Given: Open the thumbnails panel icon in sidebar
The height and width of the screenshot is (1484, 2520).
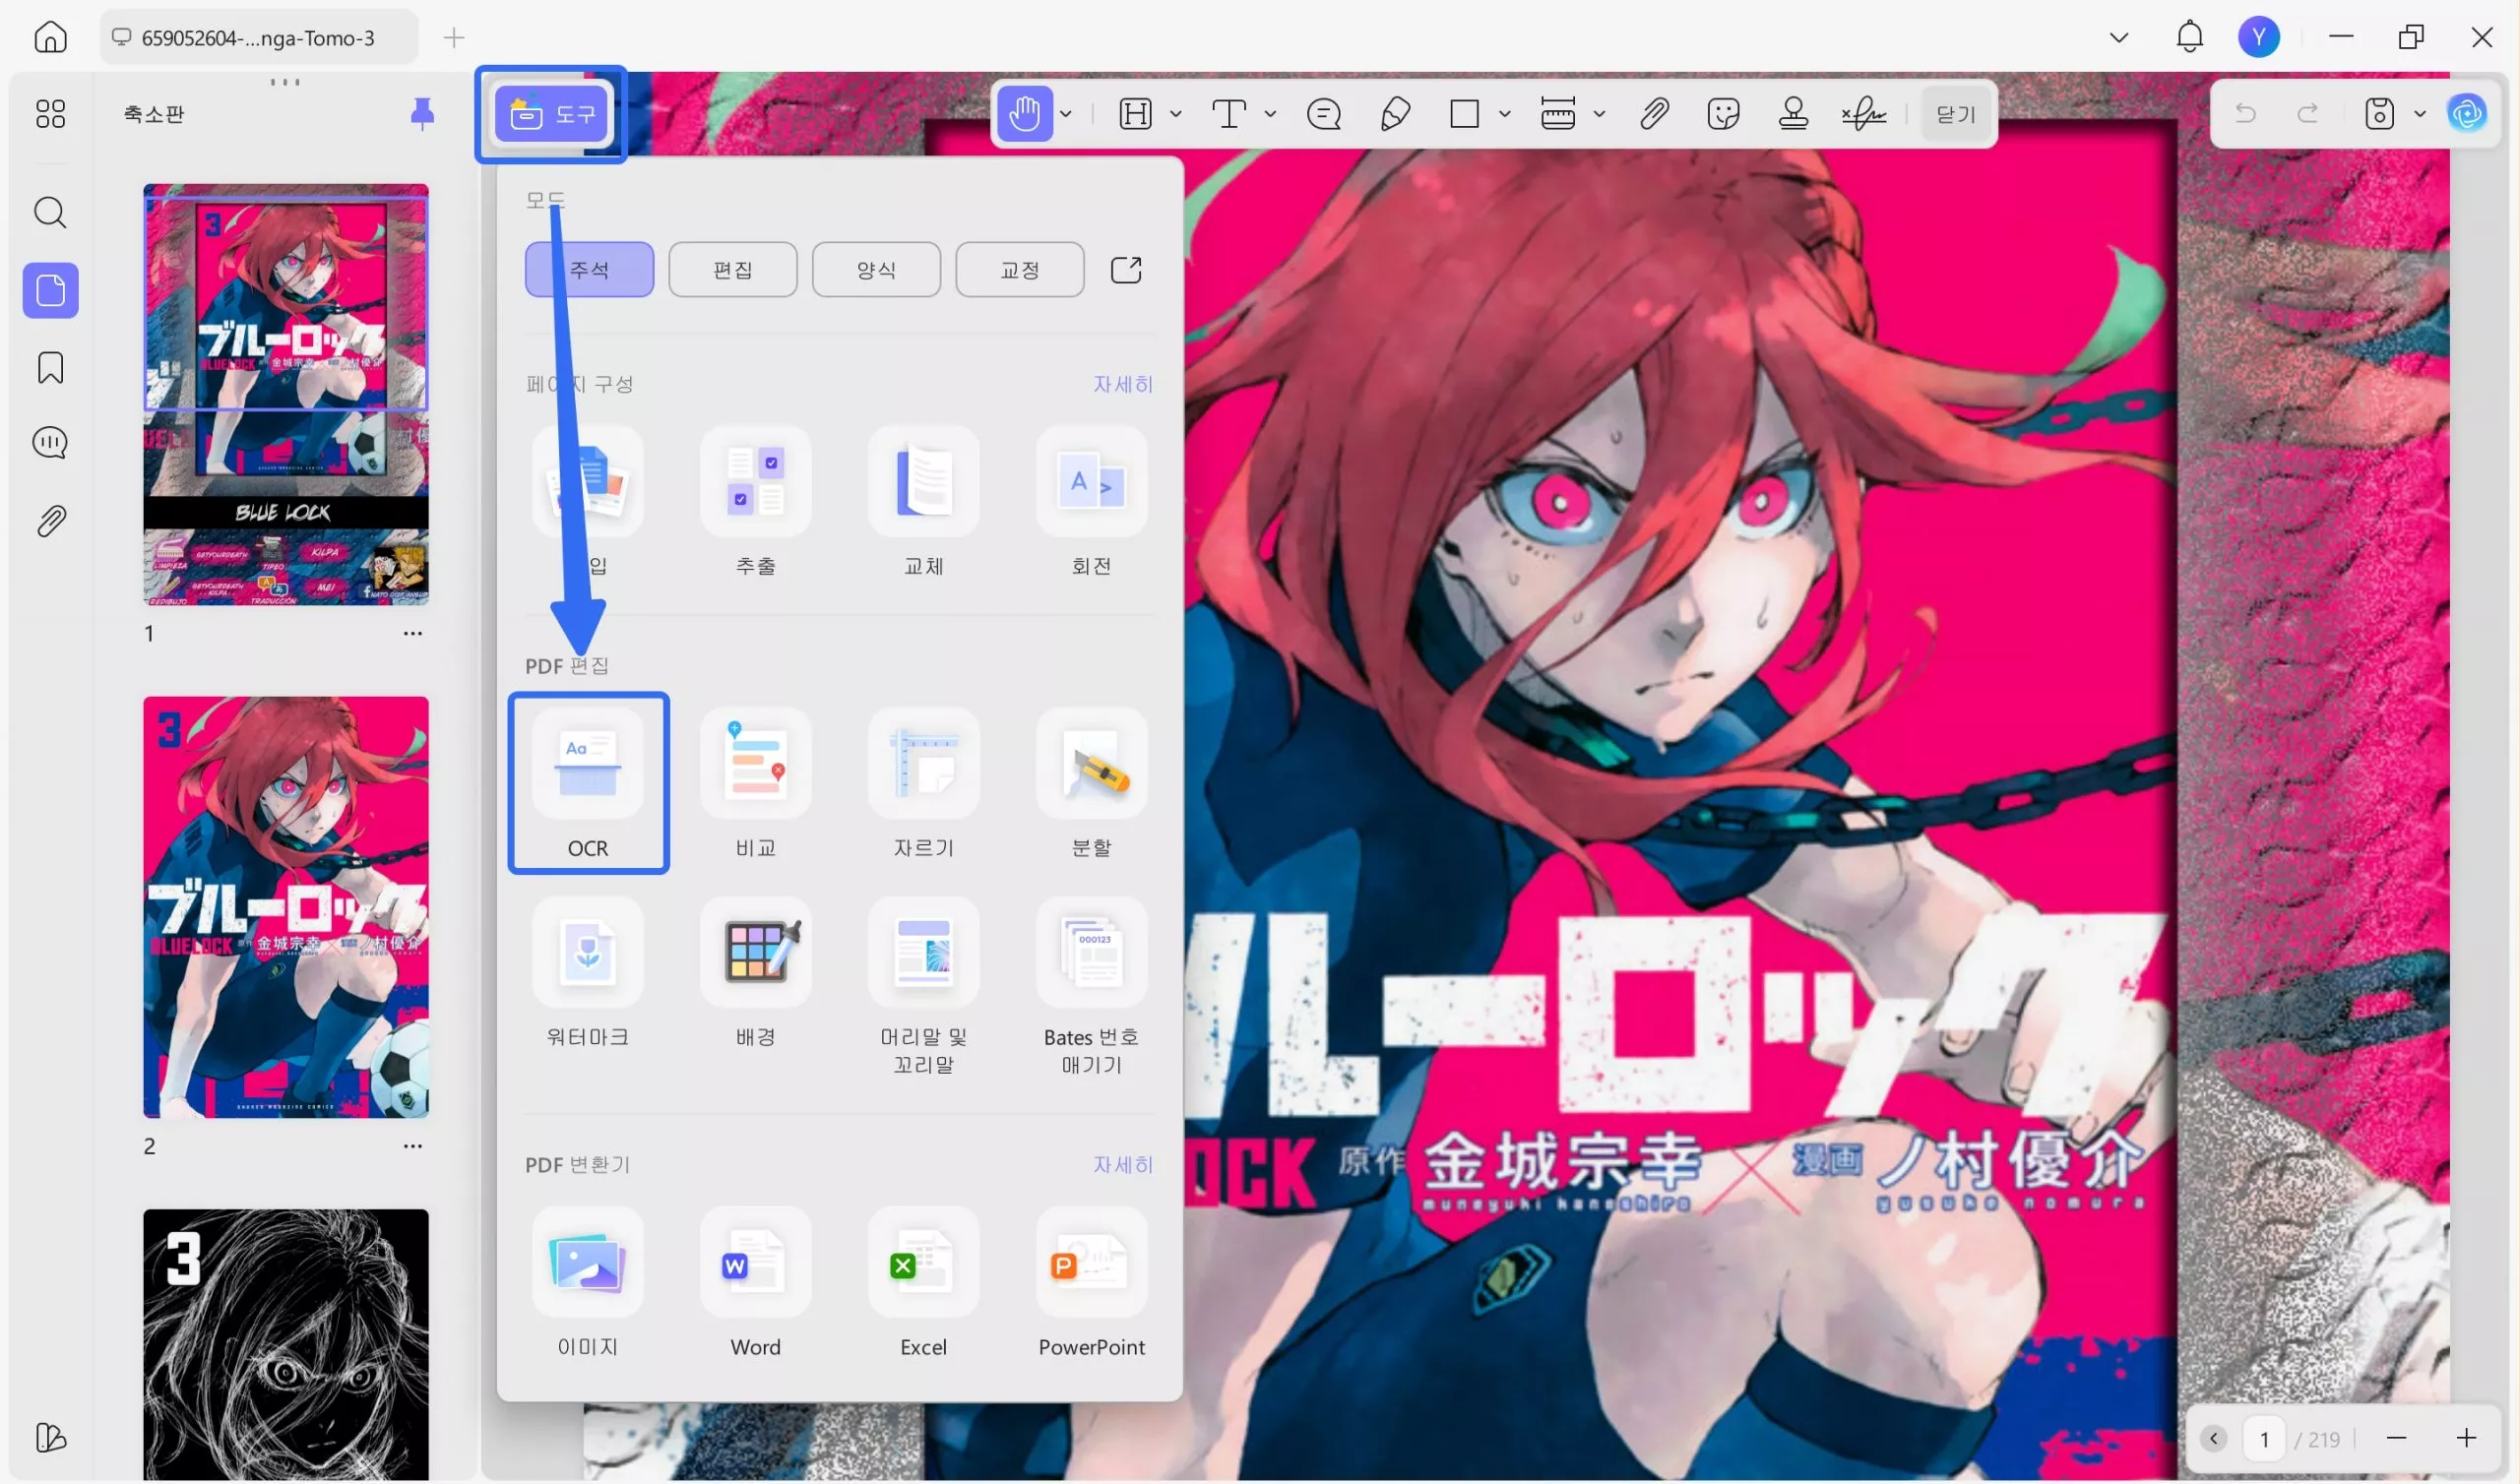Looking at the screenshot, I should [50, 290].
